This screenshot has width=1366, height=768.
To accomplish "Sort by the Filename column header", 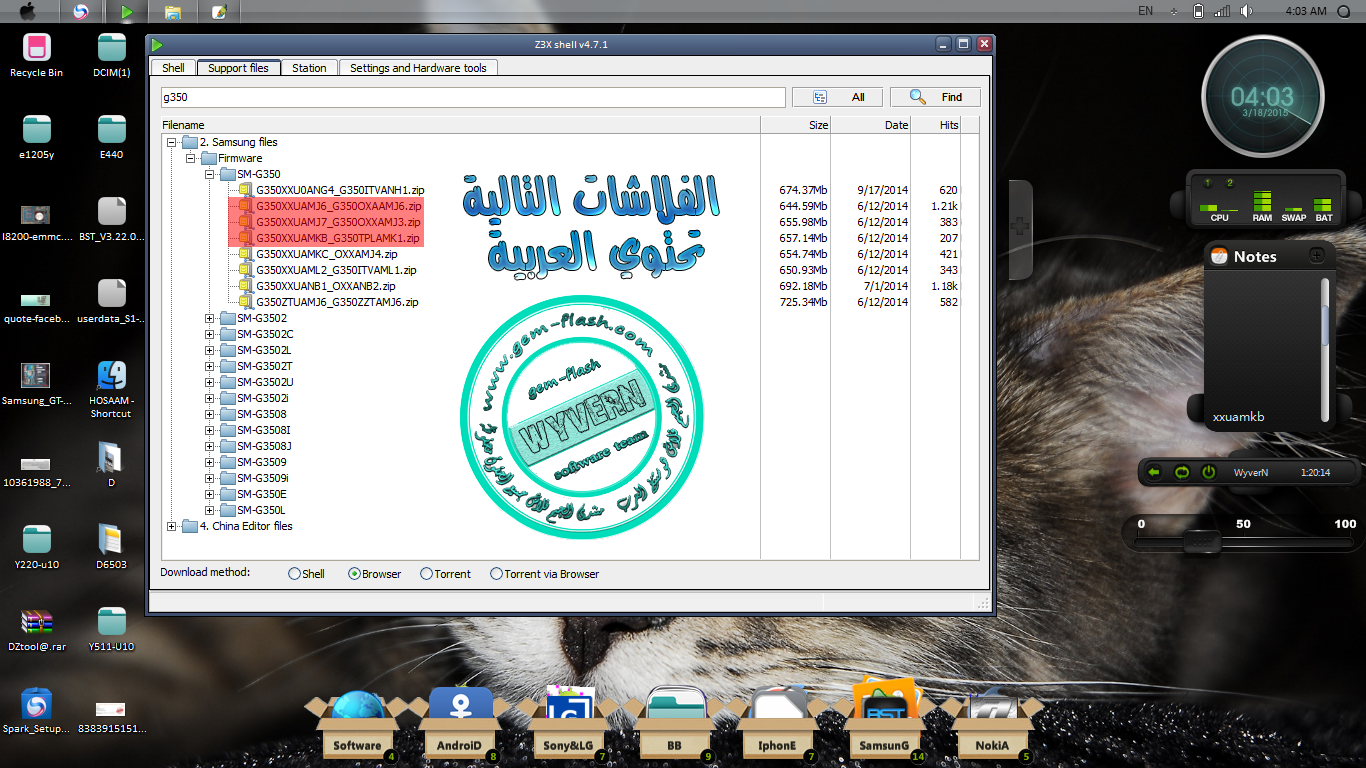I will point(460,125).
